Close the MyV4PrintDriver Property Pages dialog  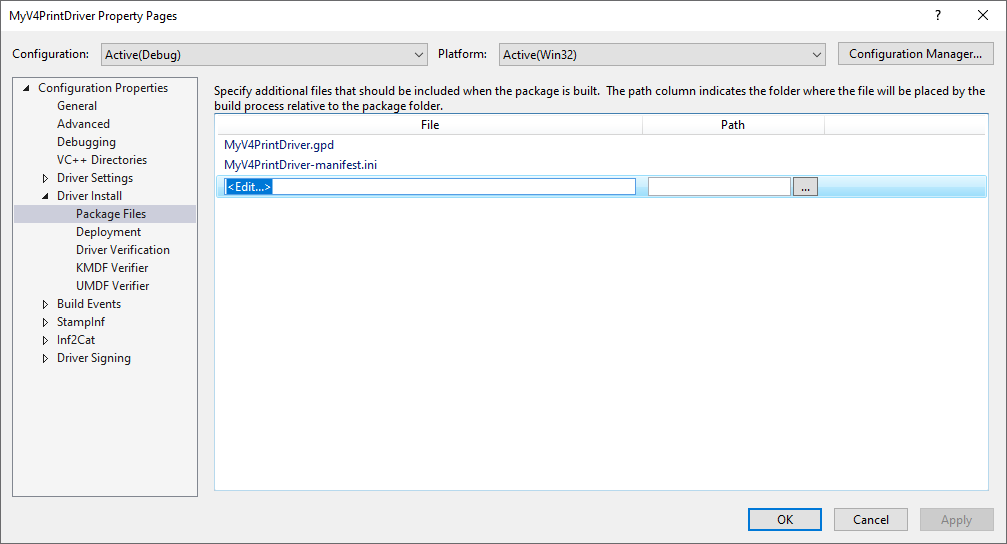(x=983, y=15)
